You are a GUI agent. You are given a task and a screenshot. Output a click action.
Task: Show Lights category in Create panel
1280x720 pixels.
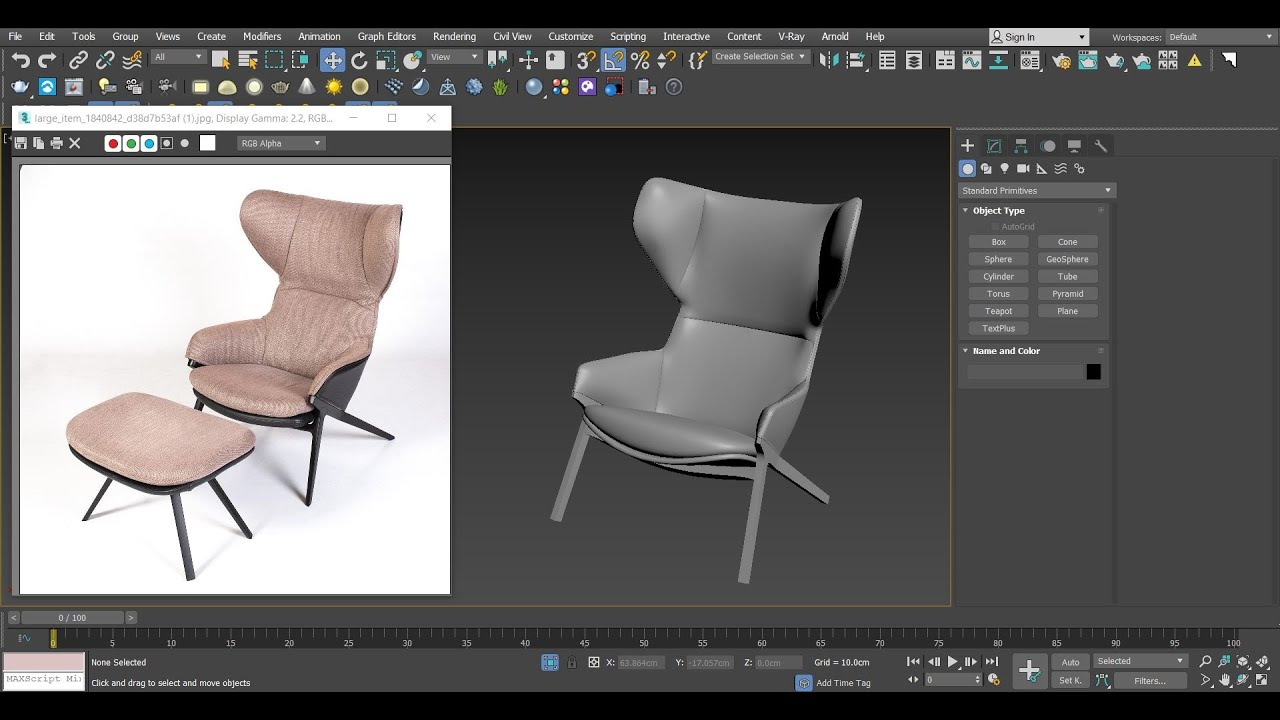(x=1004, y=169)
